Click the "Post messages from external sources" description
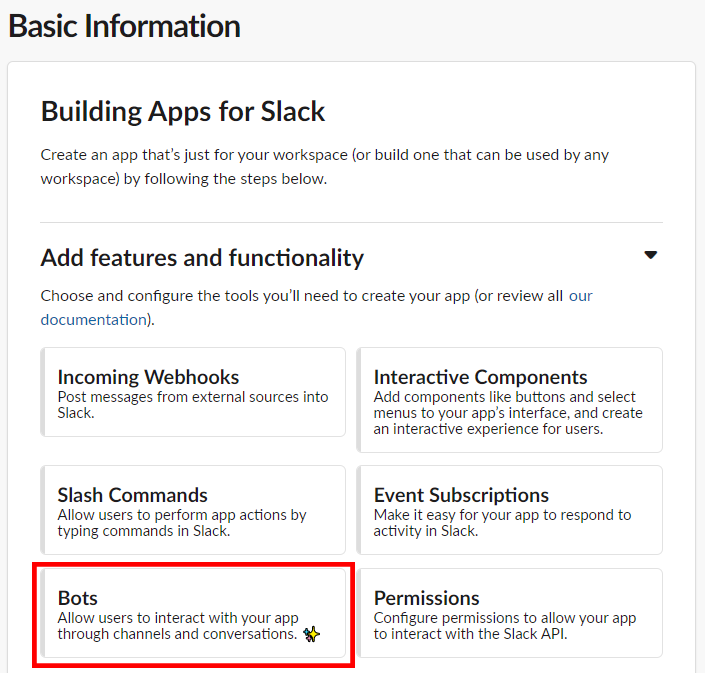This screenshot has width=705, height=673. point(193,404)
